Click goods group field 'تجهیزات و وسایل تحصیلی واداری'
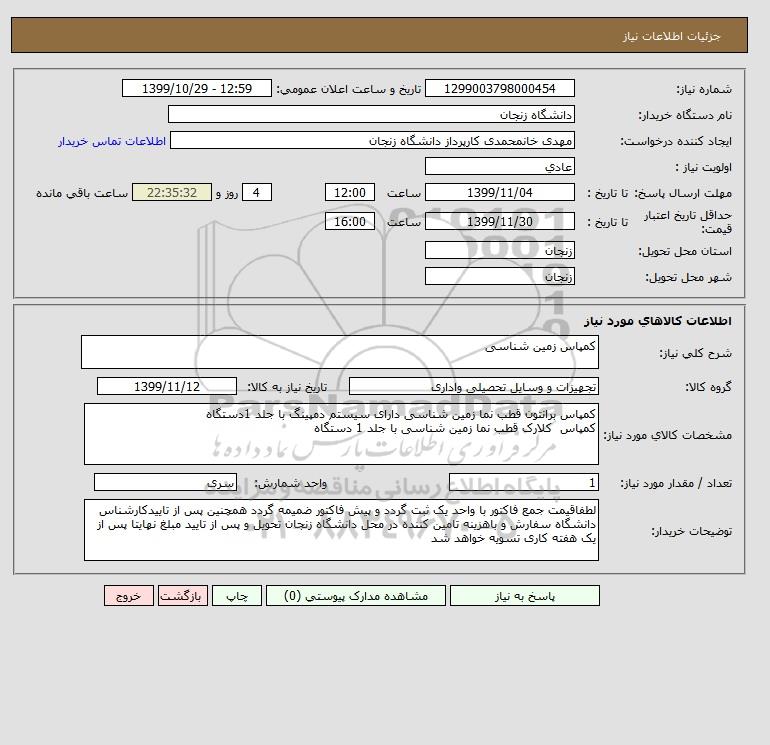 (474, 386)
